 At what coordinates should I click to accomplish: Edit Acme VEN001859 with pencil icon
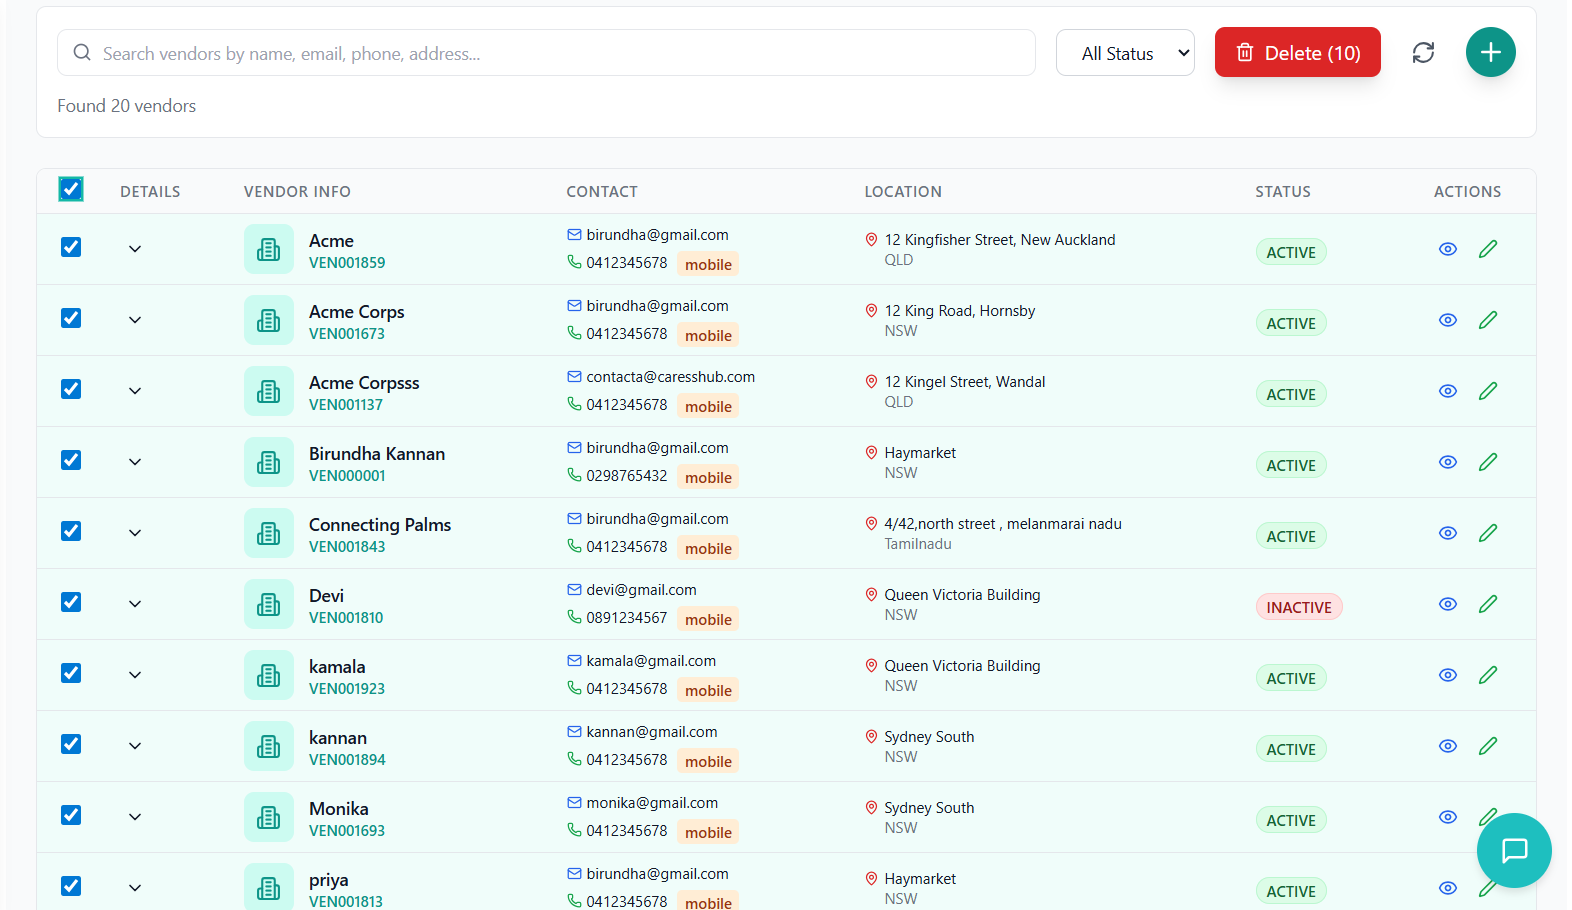tap(1488, 249)
